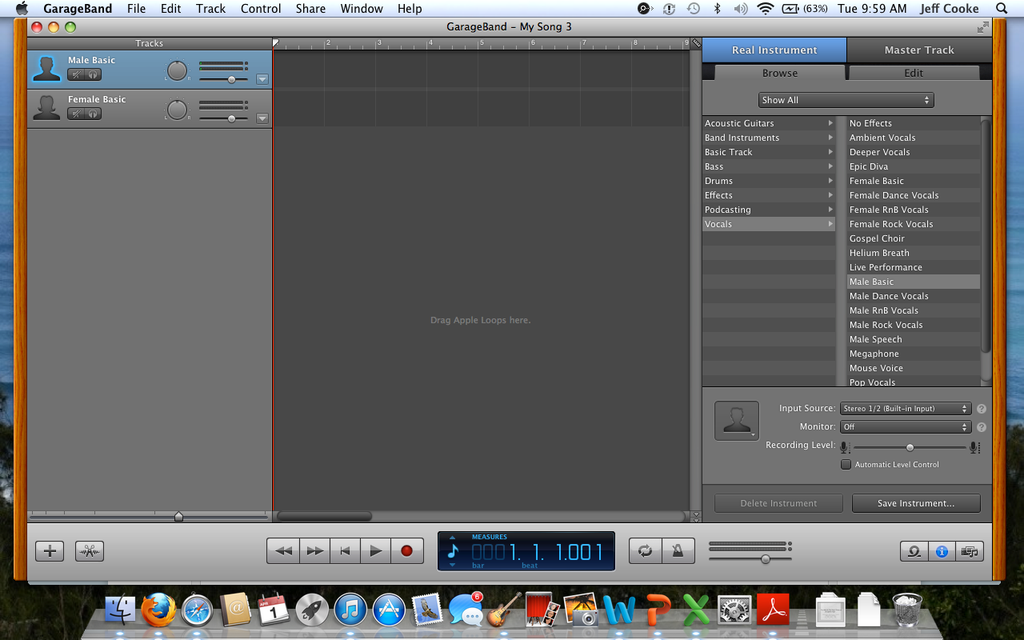Click the Male Basic pan knob
The width and height of the screenshot is (1024, 640).
coord(177,71)
